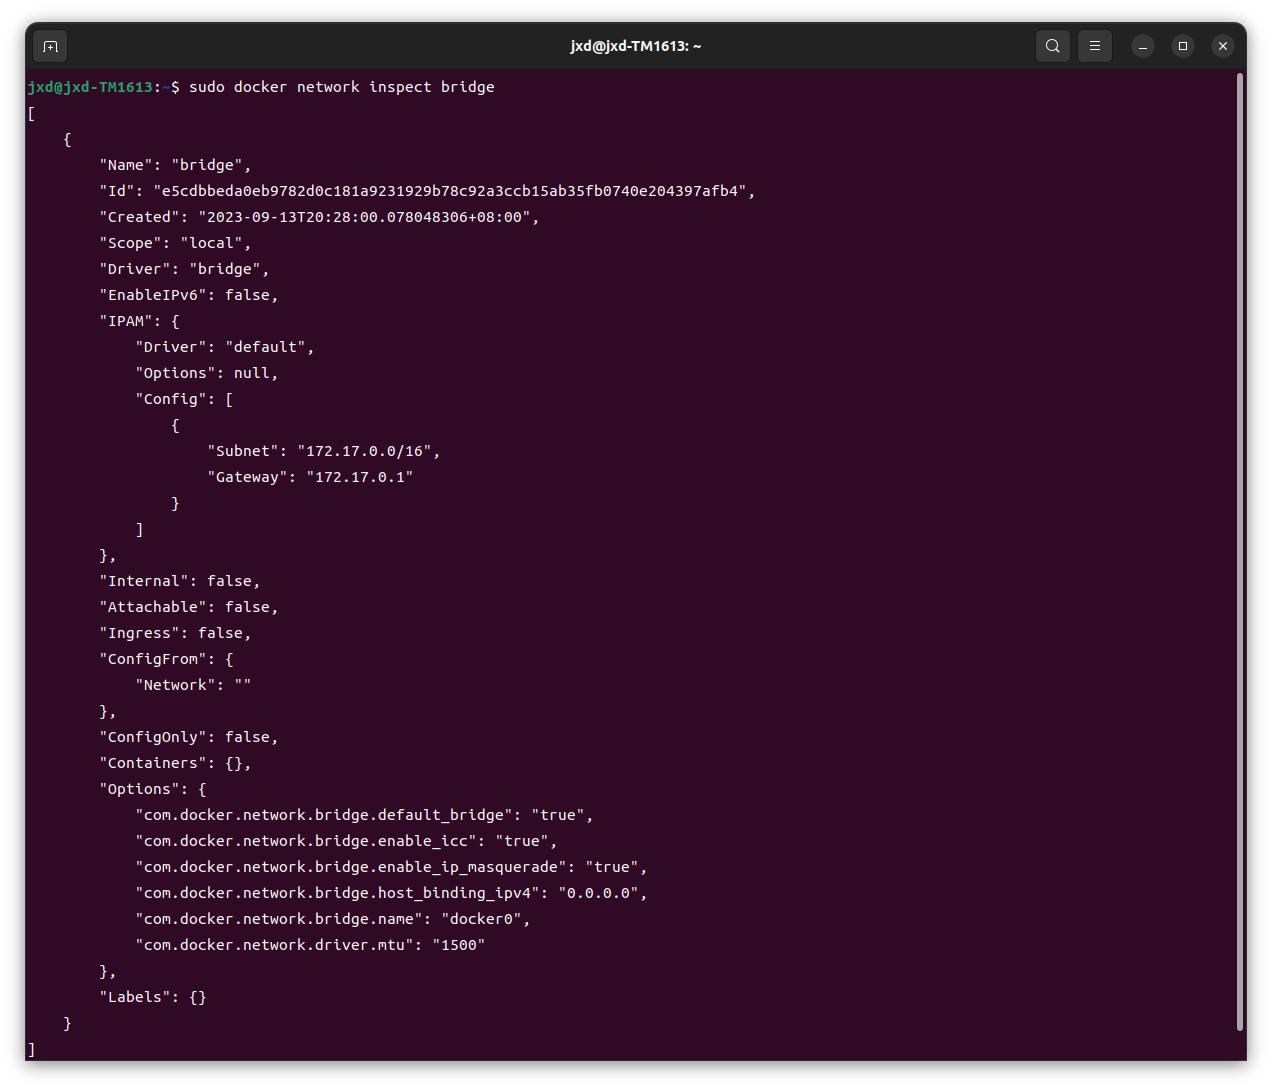This screenshot has width=1272, height=1089.
Task: Click the default_bridge "true" option line
Action: click(365, 815)
